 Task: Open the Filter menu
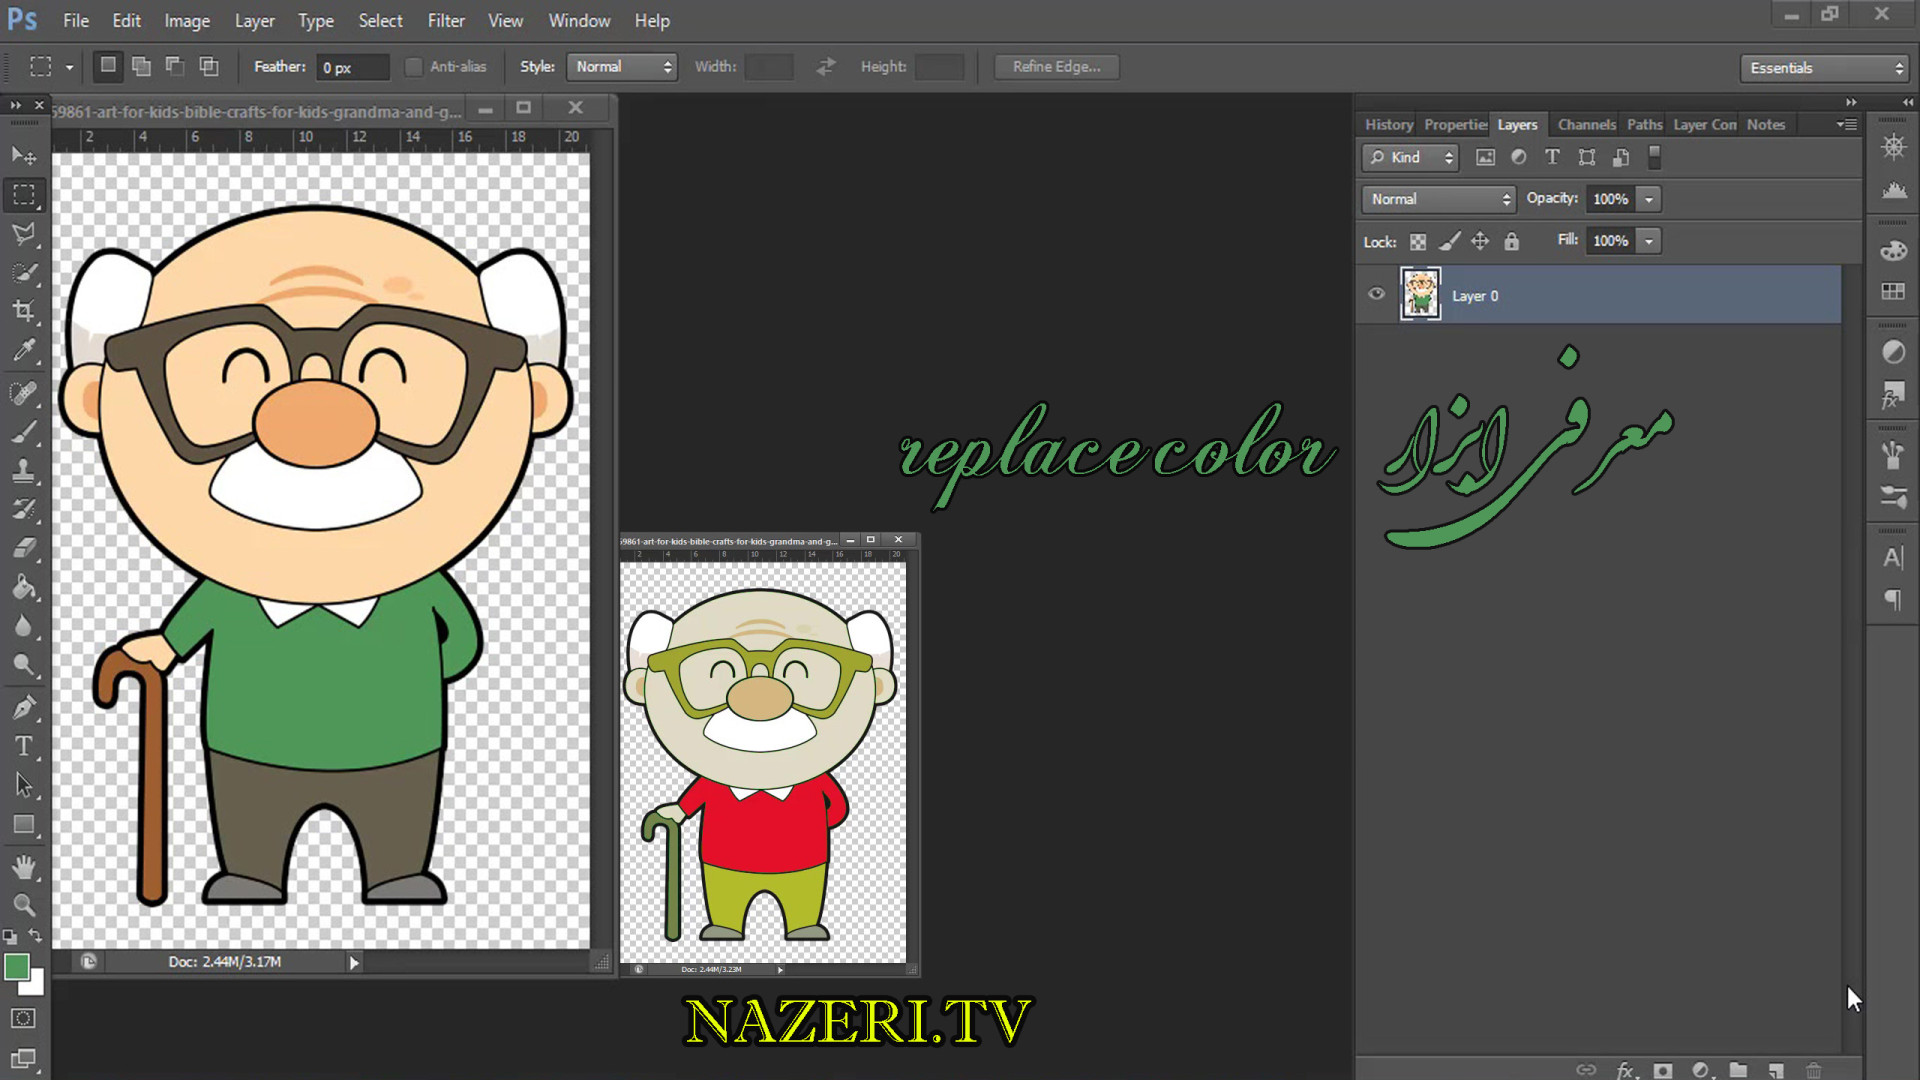click(x=446, y=21)
